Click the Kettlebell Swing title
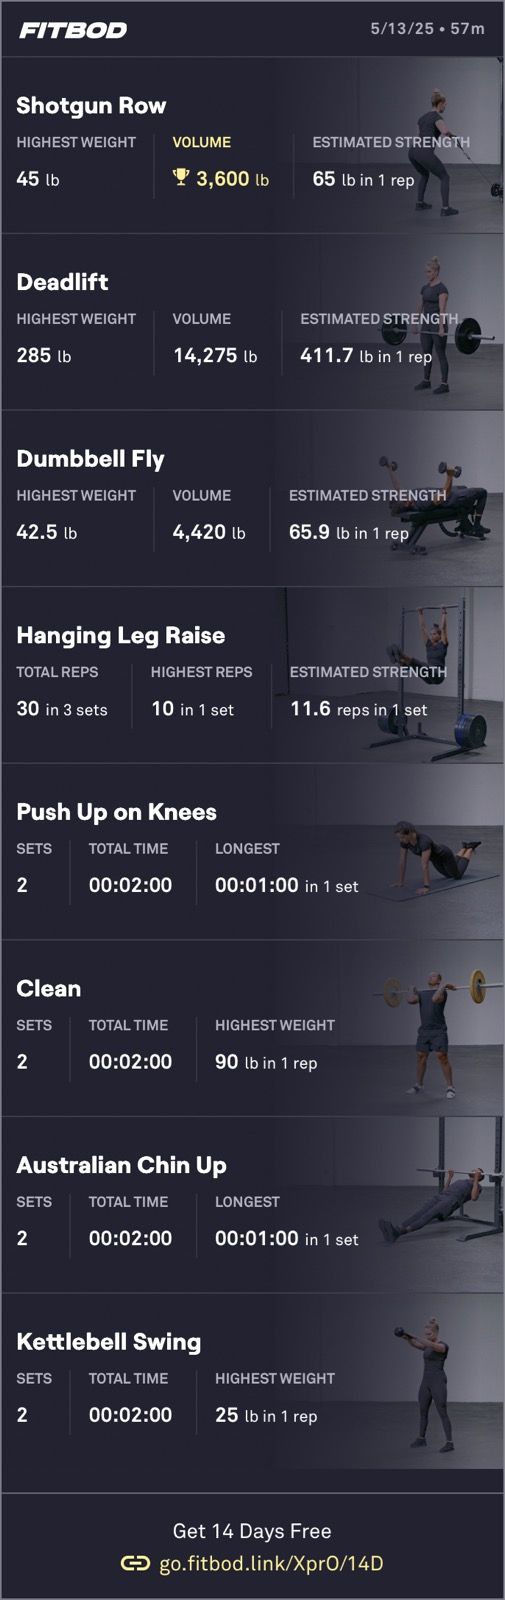 pos(109,1342)
